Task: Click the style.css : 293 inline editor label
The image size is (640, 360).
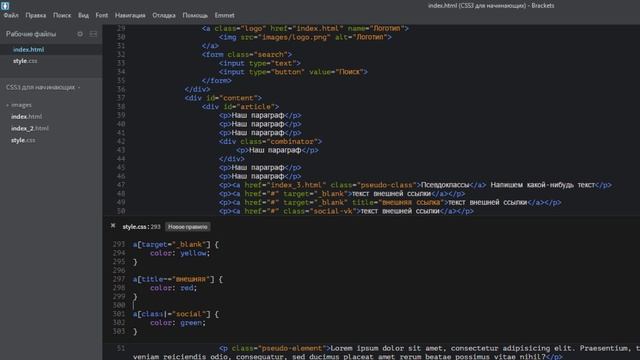Action: tap(141, 227)
